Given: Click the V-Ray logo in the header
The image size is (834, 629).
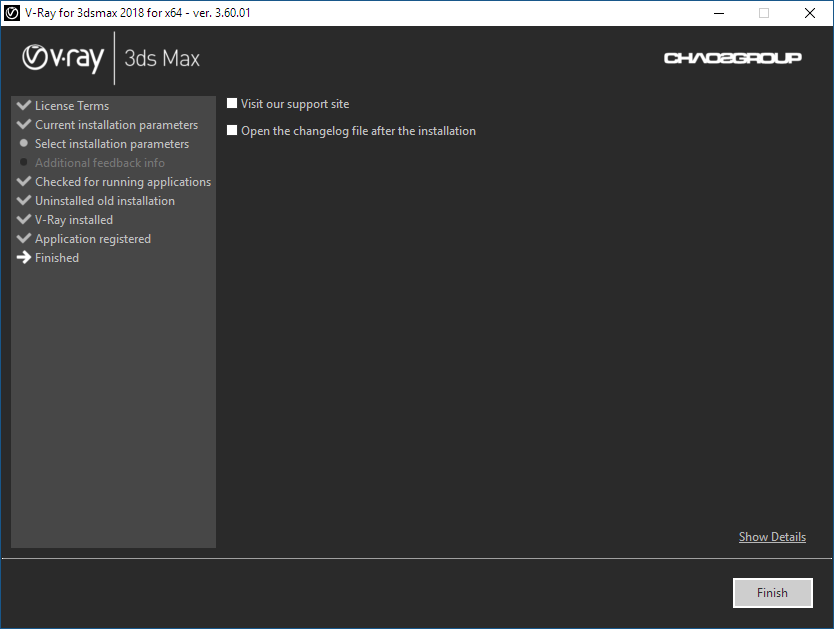Looking at the screenshot, I should (63, 58).
